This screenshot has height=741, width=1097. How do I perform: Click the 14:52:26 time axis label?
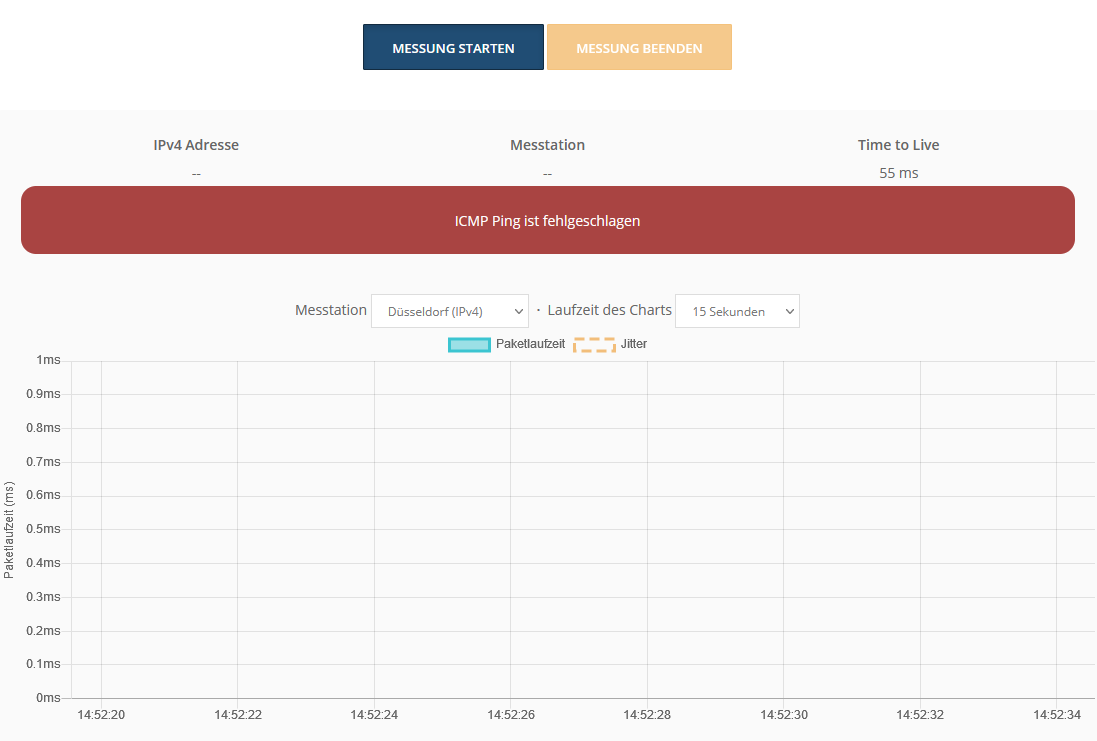[511, 715]
